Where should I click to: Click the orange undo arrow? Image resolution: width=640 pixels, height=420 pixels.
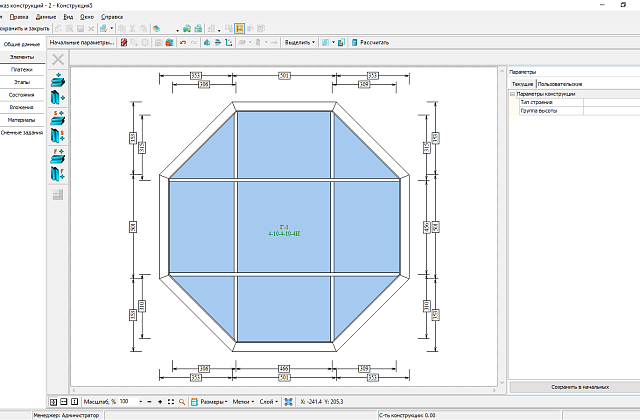(183, 42)
